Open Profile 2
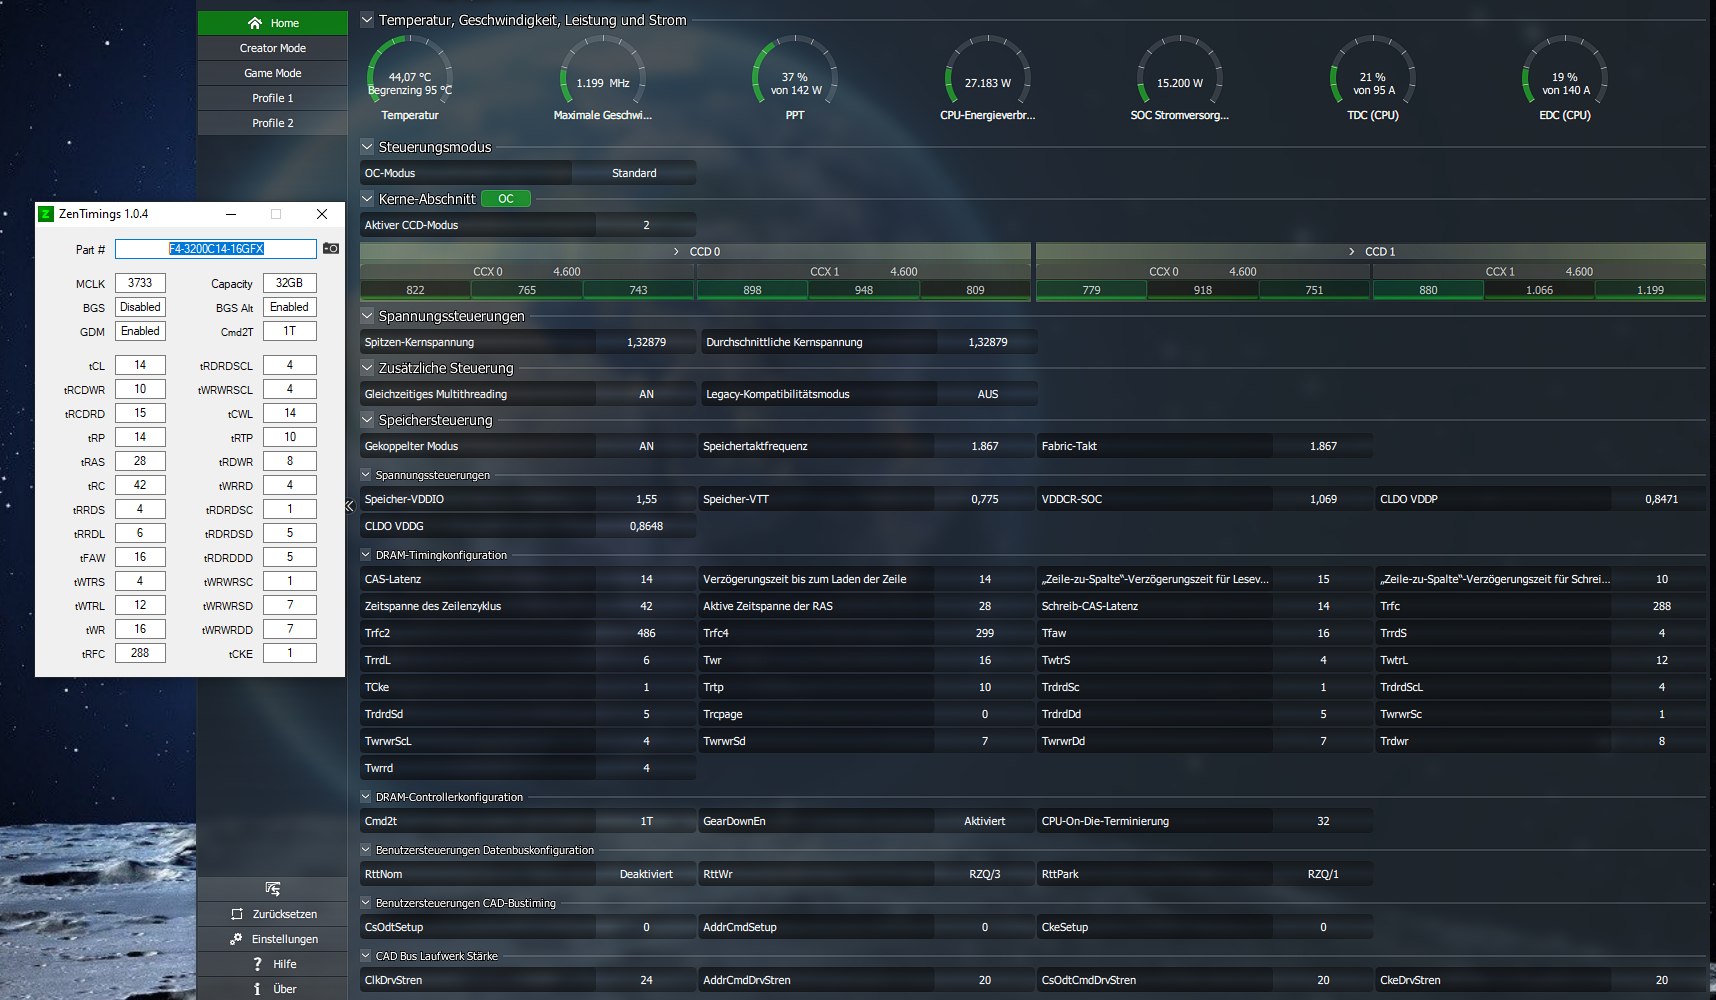The width and height of the screenshot is (1716, 1000). coord(273,123)
